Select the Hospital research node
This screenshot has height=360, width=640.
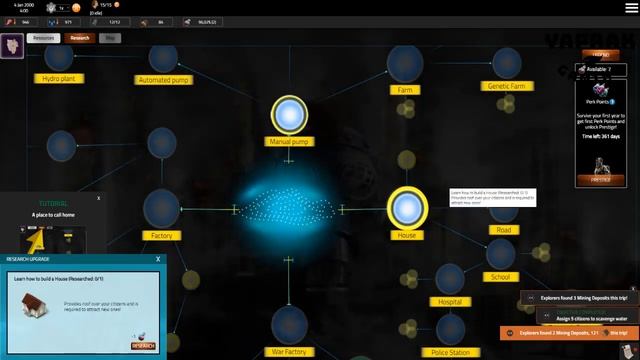pos(449,279)
